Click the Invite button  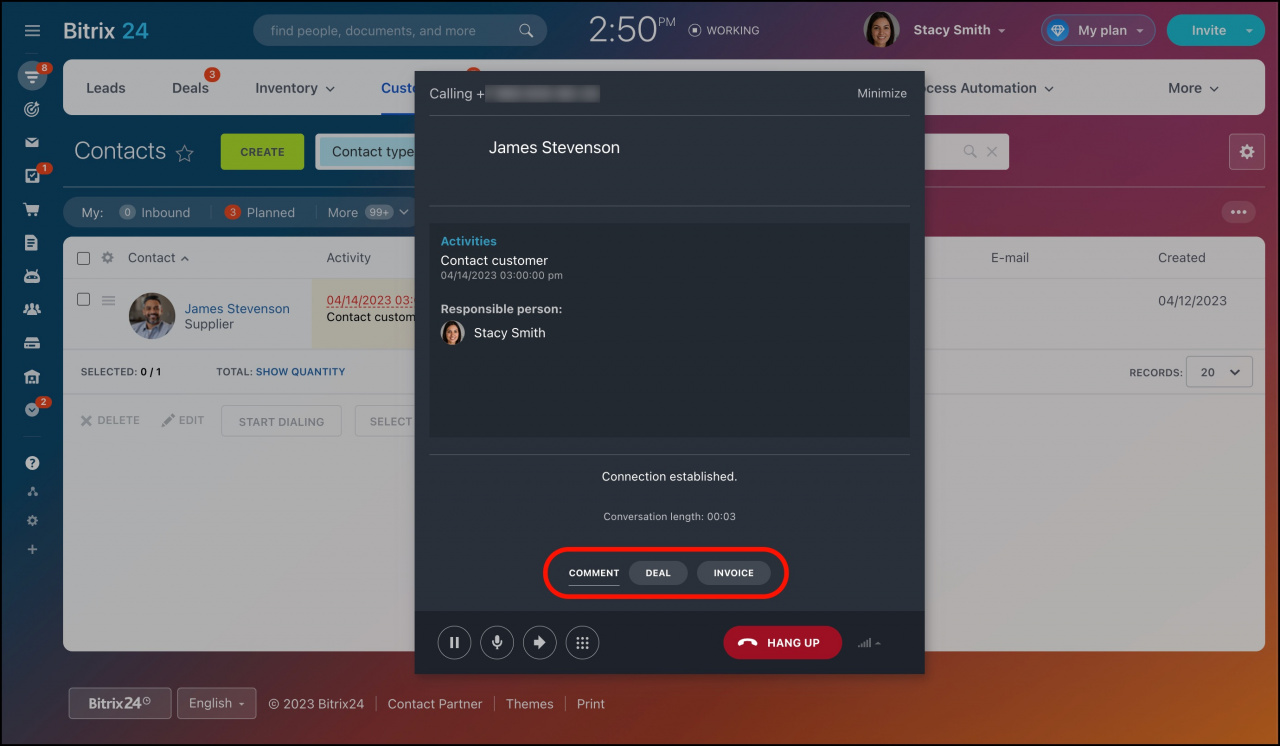1208,31
